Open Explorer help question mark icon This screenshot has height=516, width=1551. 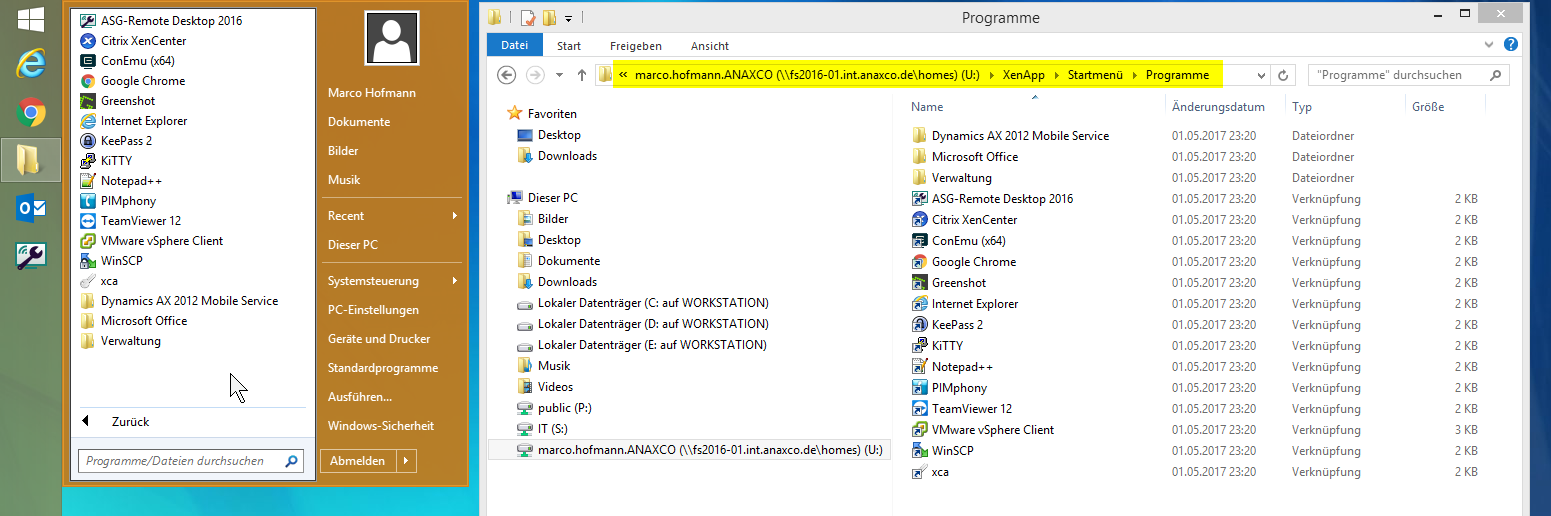1511,45
